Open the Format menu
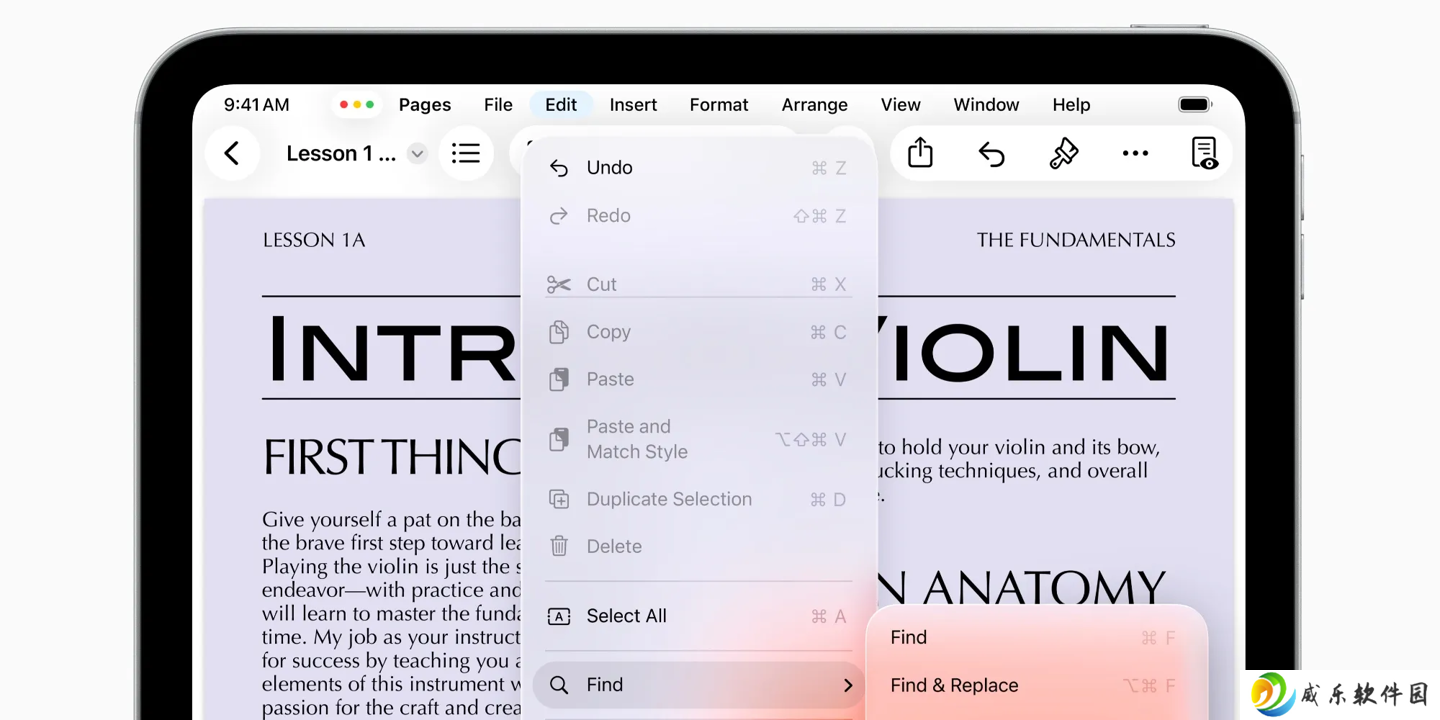This screenshot has height=720, width=1440. click(719, 104)
